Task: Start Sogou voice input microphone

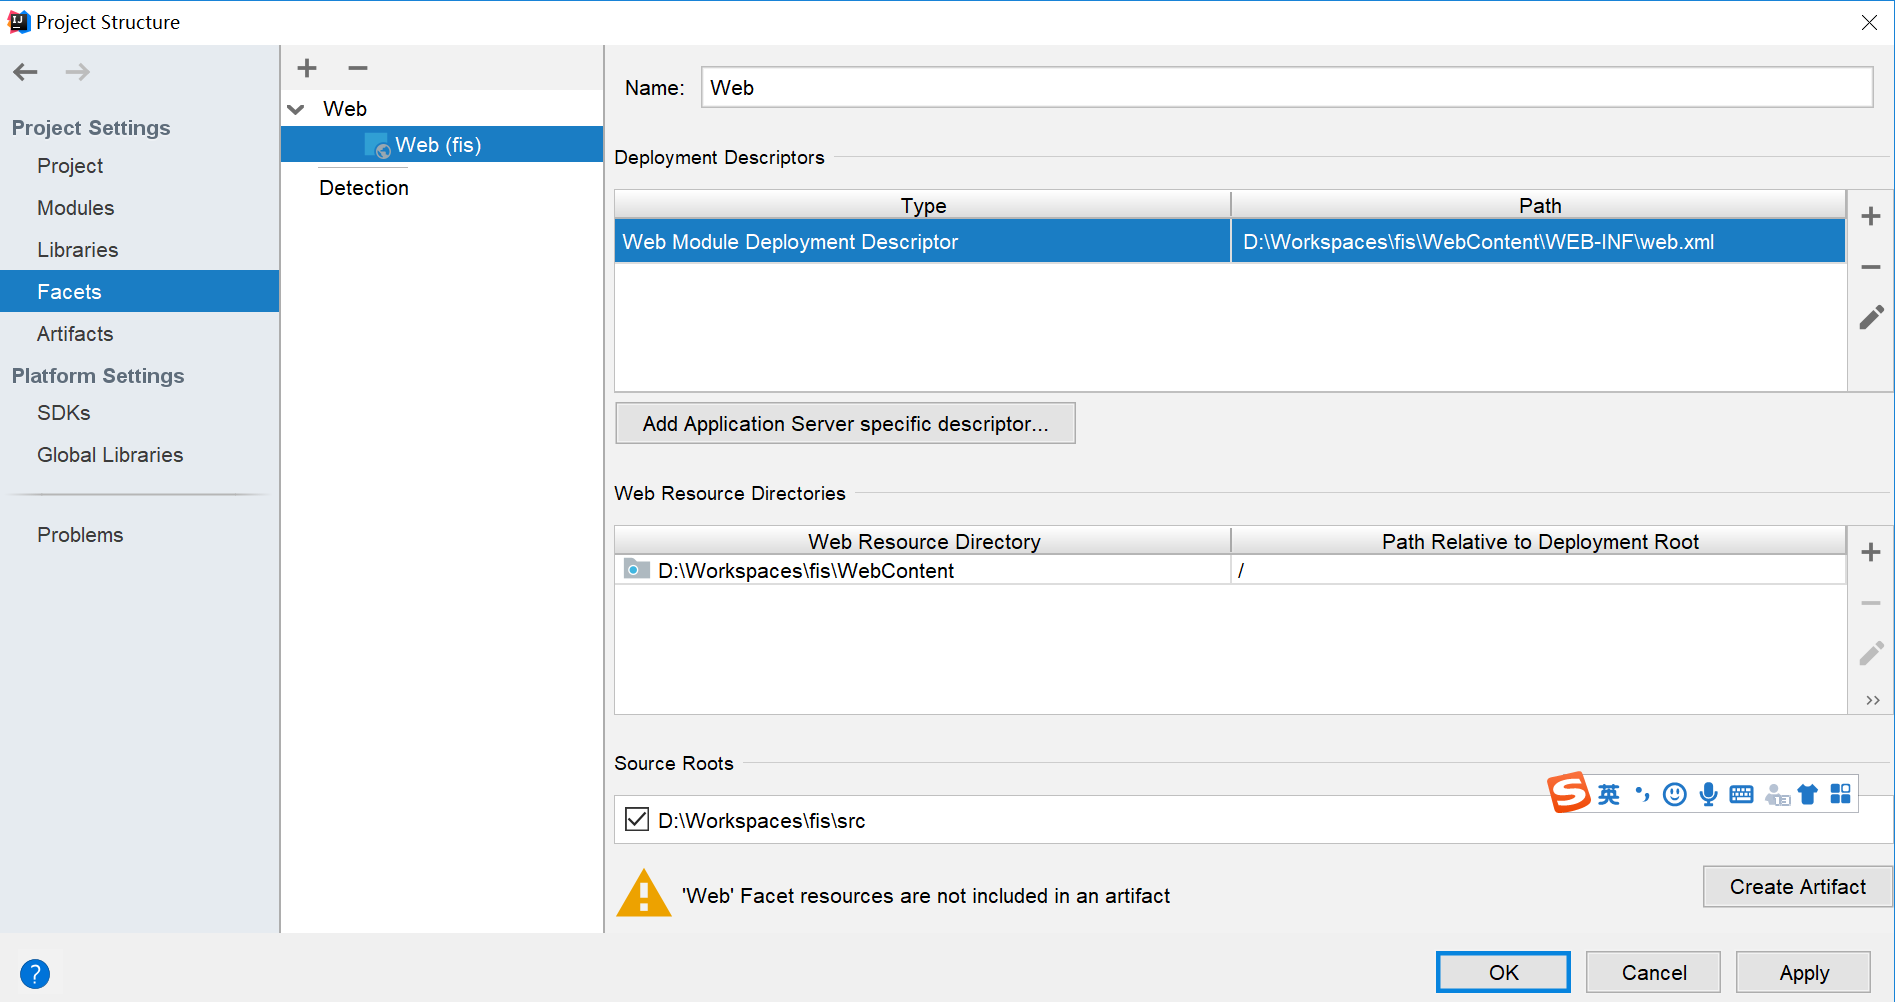Action: (x=1709, y=794)
